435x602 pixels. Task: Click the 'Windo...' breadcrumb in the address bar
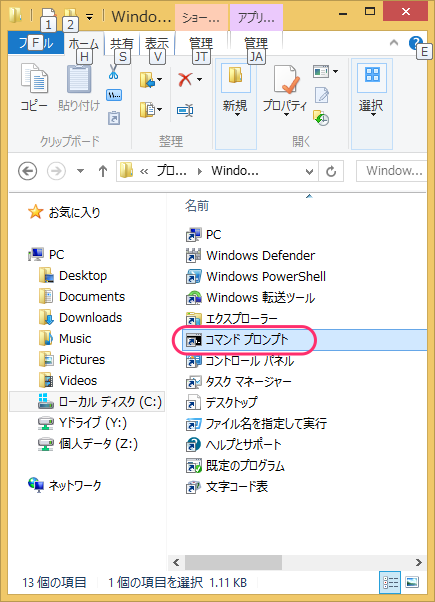click(x=235, y=171)
